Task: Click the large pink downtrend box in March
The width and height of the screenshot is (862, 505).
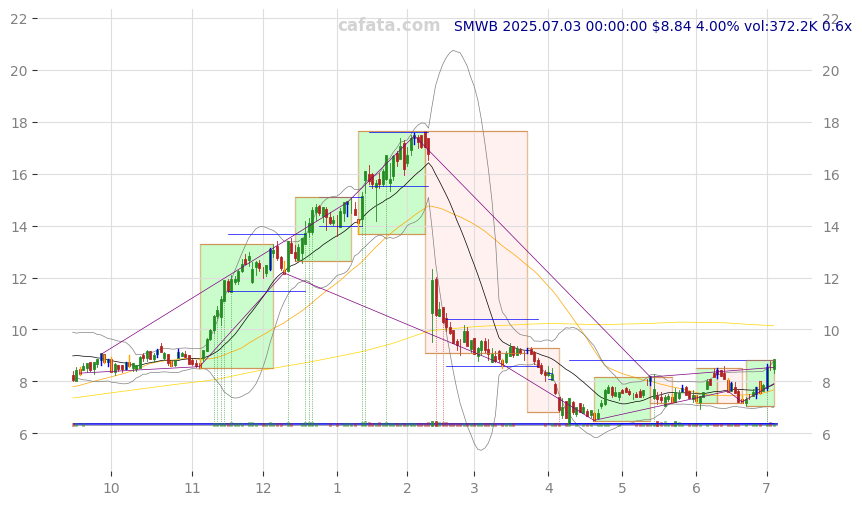Action: [x=476, y=242]
